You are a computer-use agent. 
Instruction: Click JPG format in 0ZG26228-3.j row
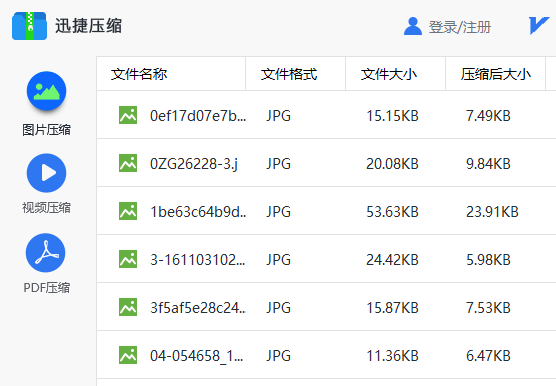(x=278, y=164)
